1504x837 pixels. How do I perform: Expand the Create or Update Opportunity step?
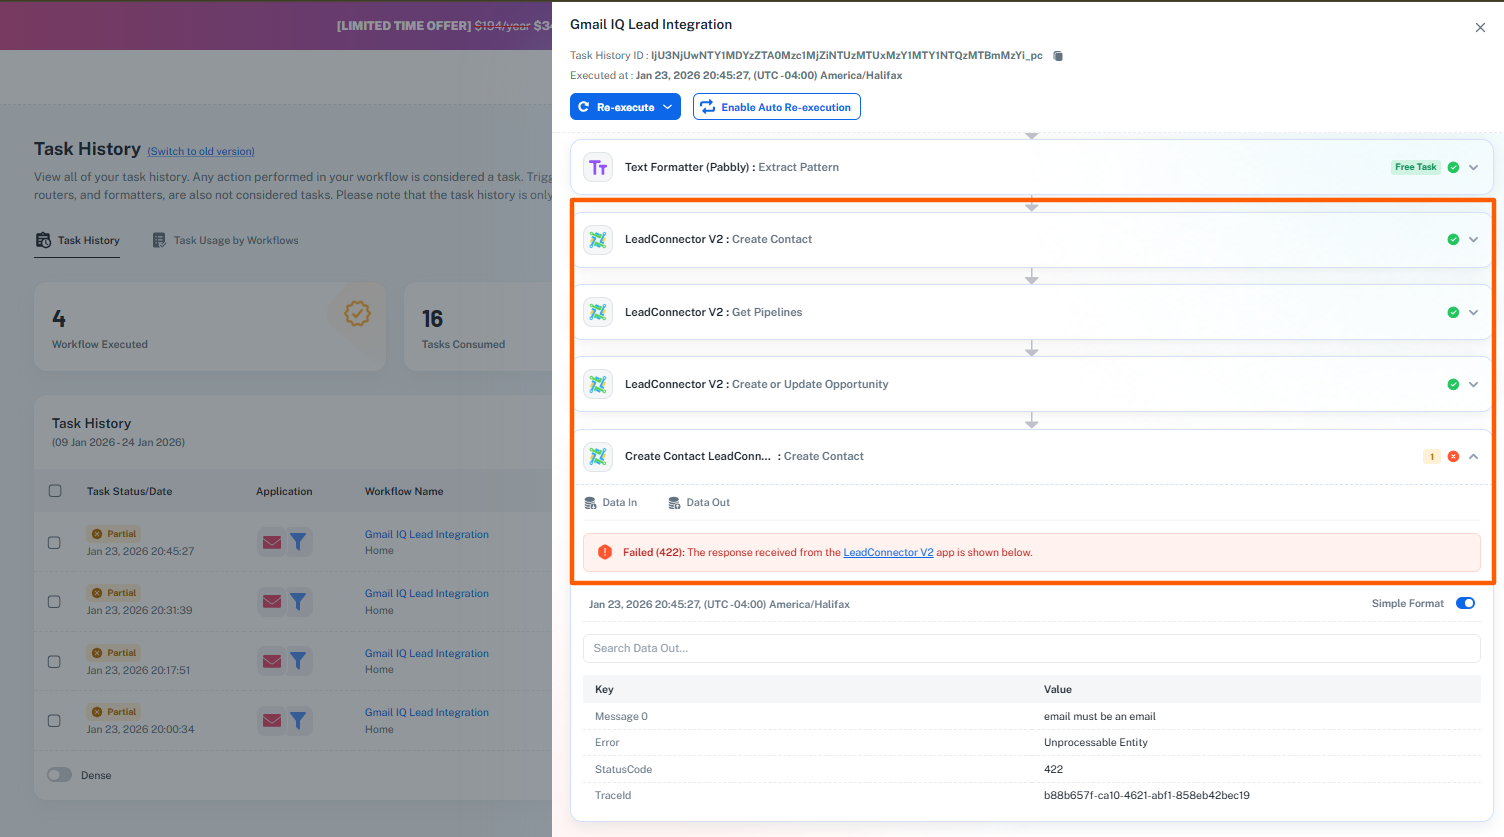point(1473,384)
